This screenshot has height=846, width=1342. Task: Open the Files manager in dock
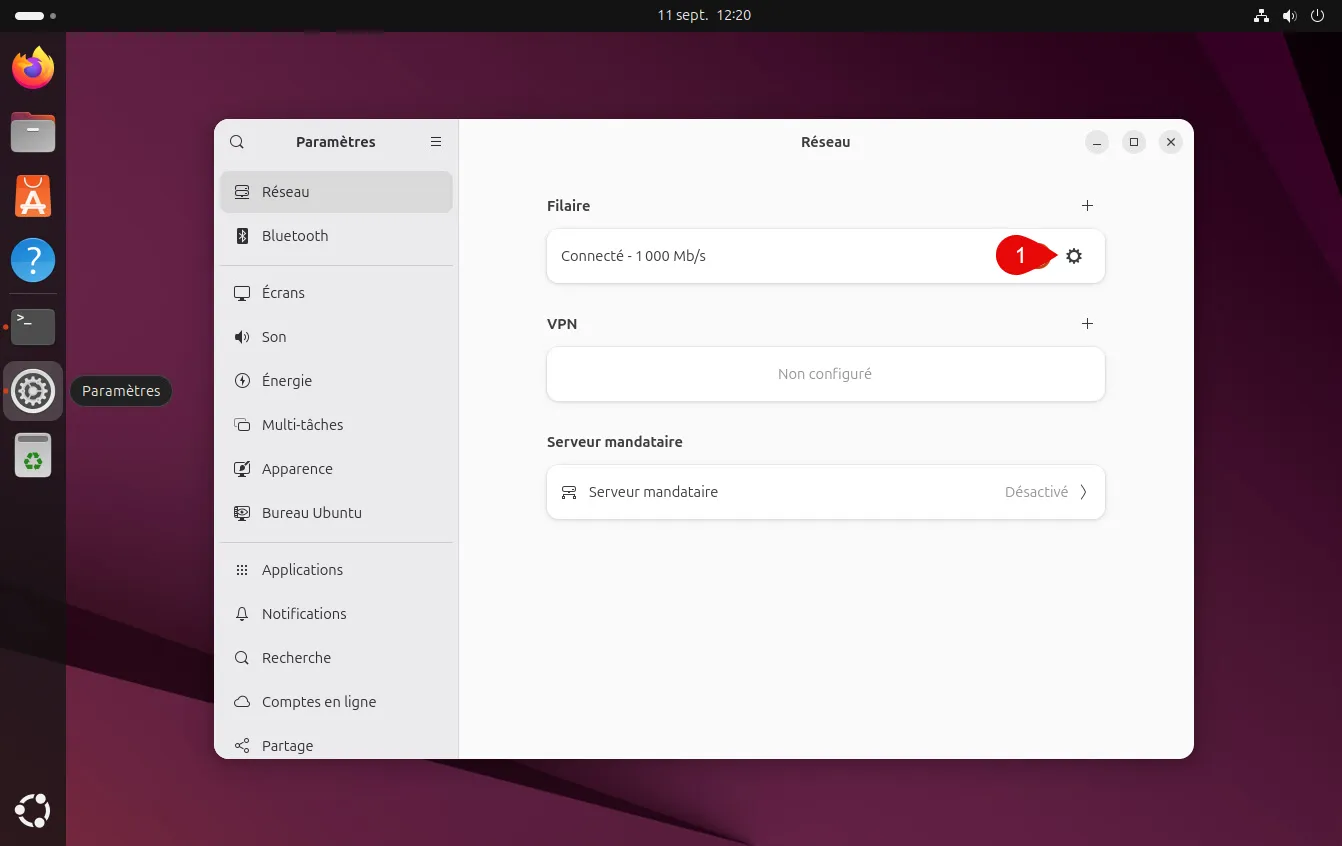point(33,132)
